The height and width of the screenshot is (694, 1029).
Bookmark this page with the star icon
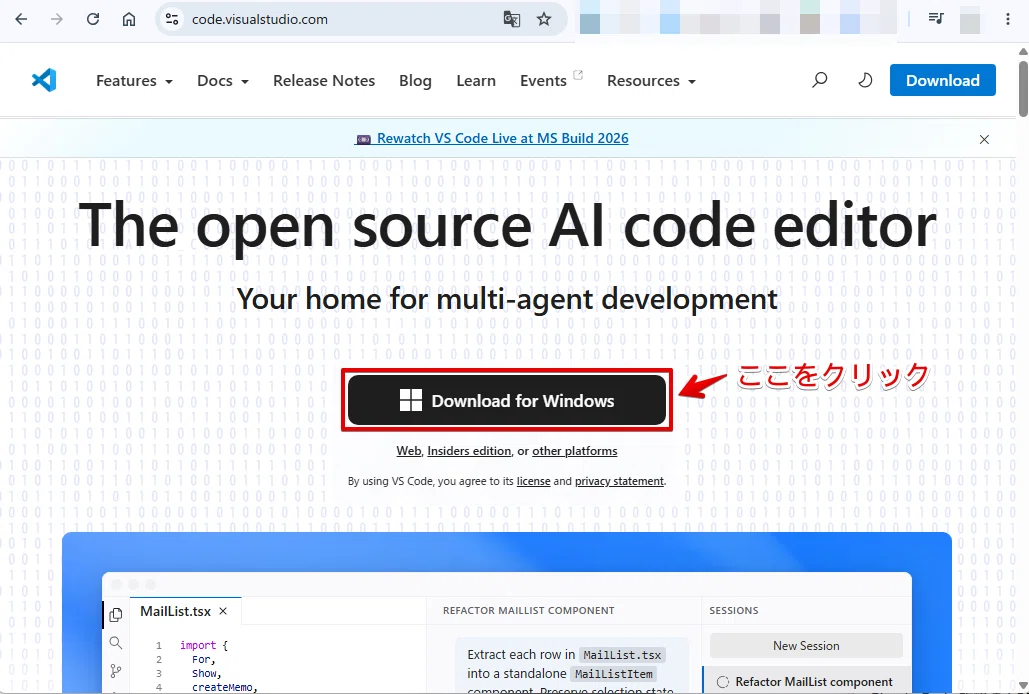coord(544,19)
